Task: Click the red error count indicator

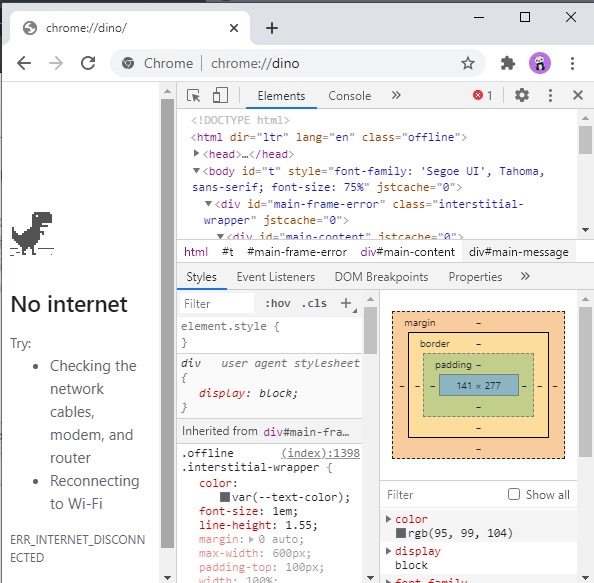Action: point(483,95)
